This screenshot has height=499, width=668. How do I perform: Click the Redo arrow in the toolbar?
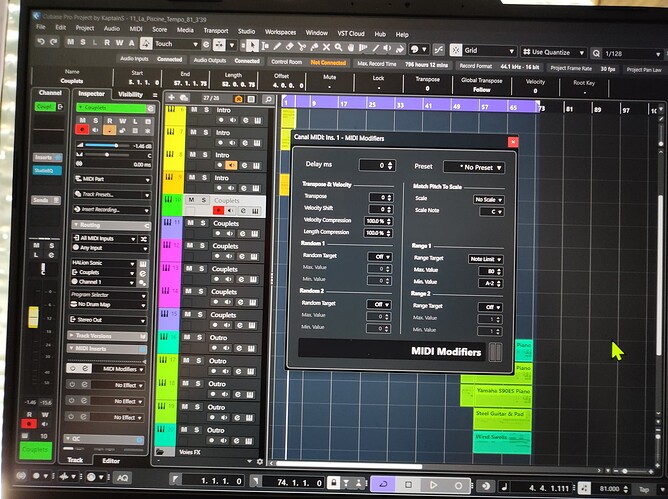pyautogui.click(x=54, y=42)
